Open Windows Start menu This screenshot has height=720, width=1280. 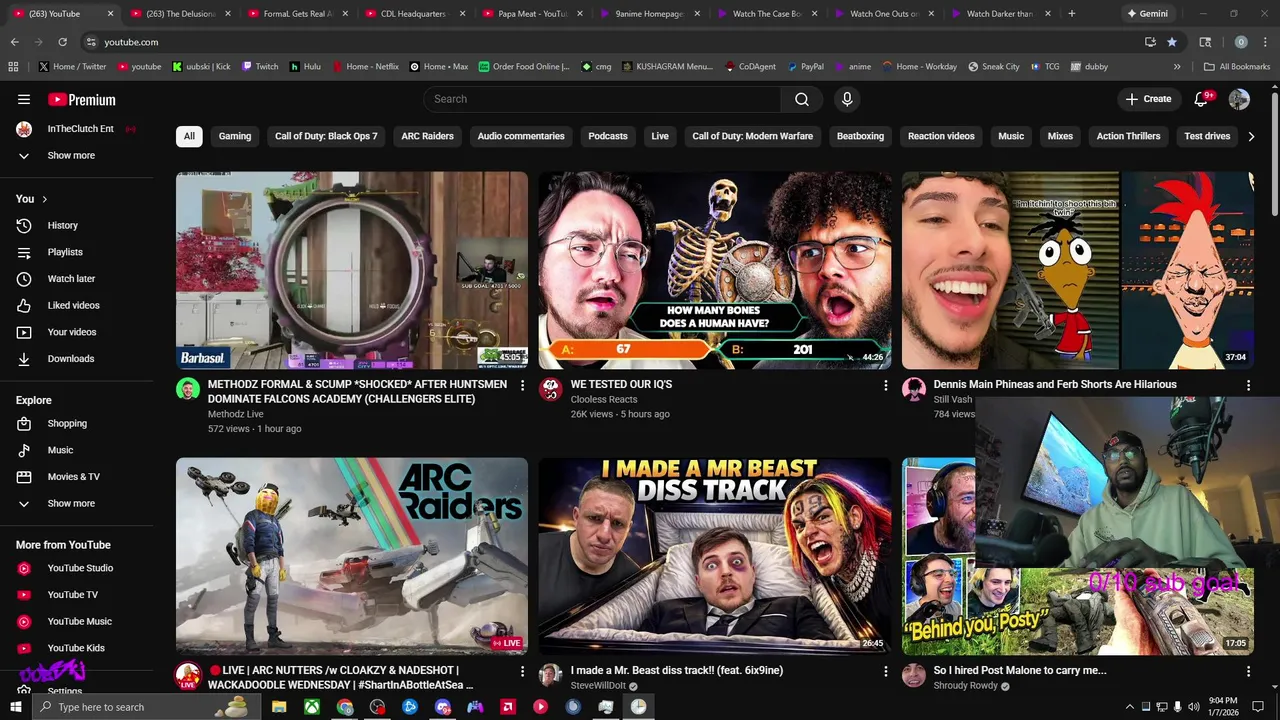tap(16, 707)
